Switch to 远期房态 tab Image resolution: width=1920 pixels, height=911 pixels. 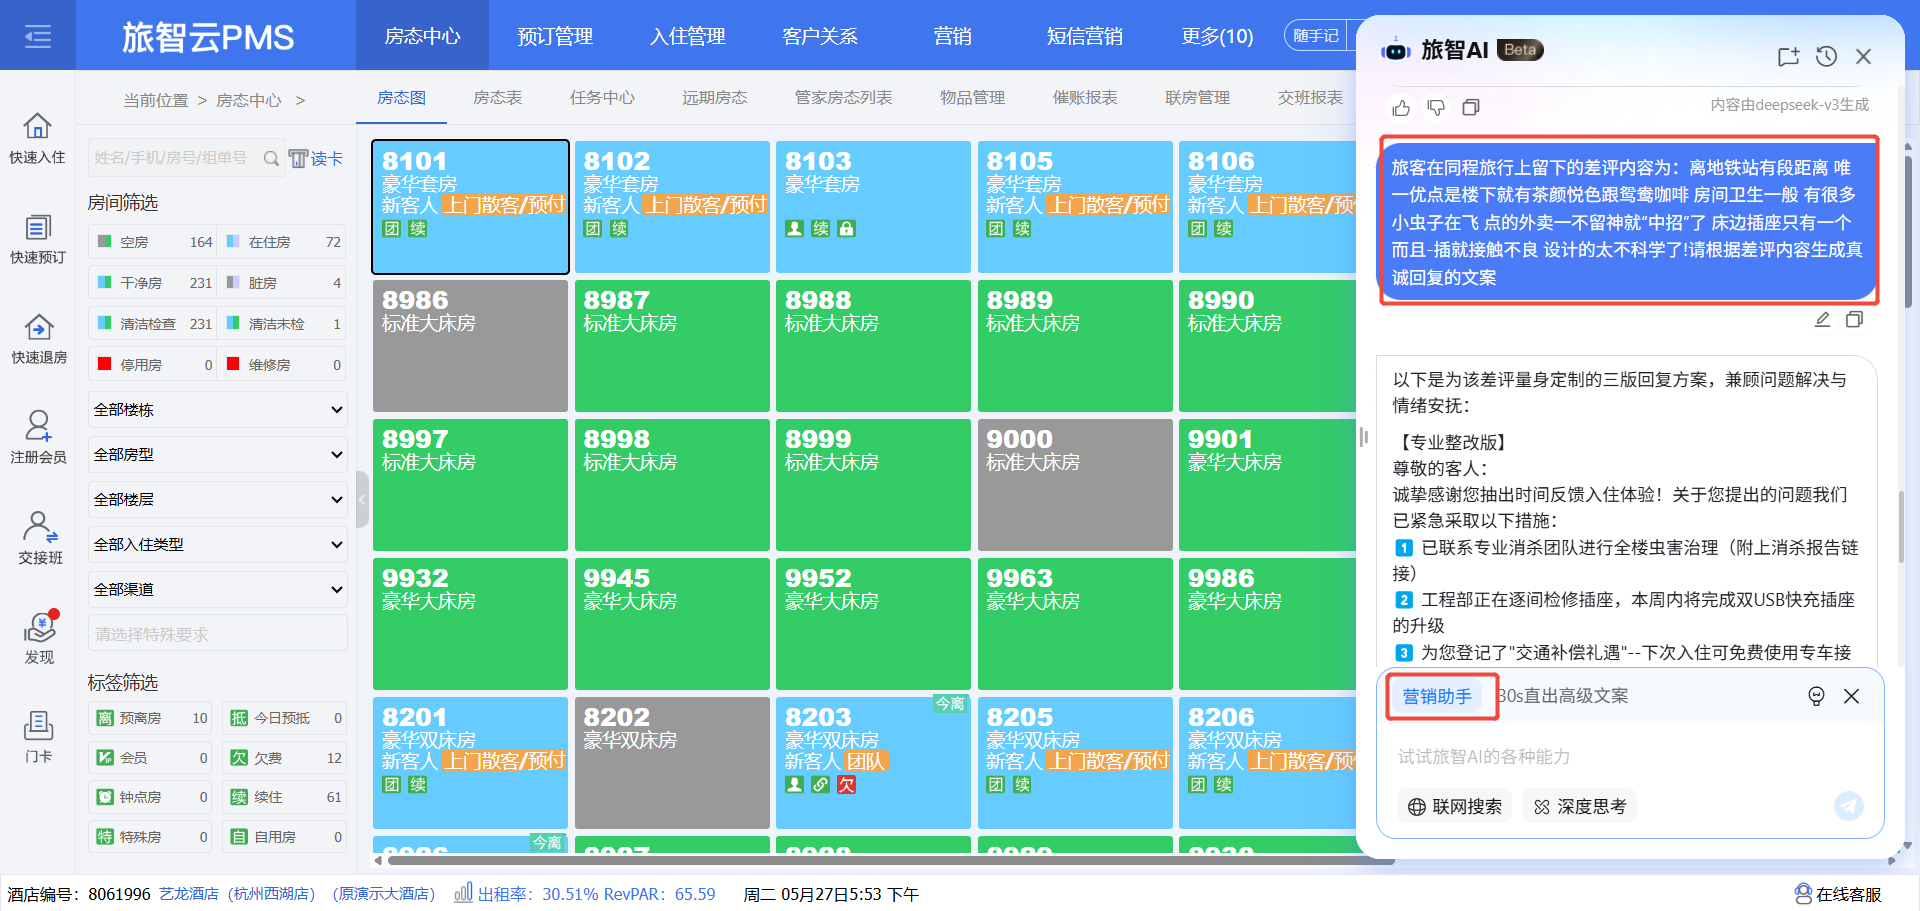pos(715,97)
